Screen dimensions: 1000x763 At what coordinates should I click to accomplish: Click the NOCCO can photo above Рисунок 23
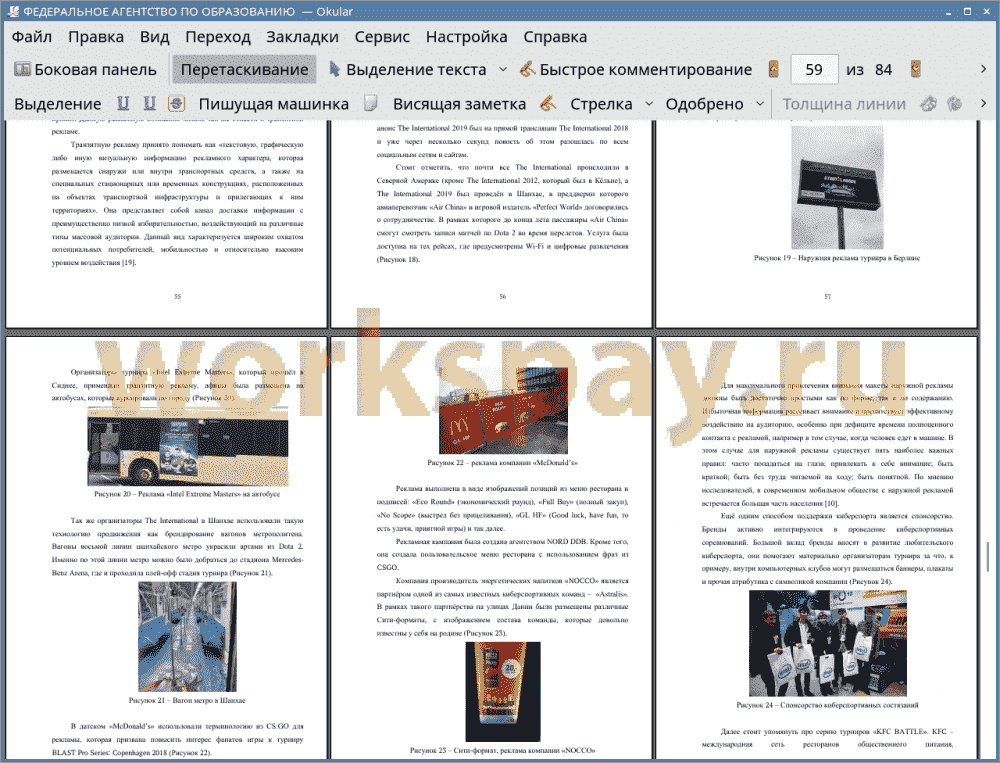coord(503,692)
